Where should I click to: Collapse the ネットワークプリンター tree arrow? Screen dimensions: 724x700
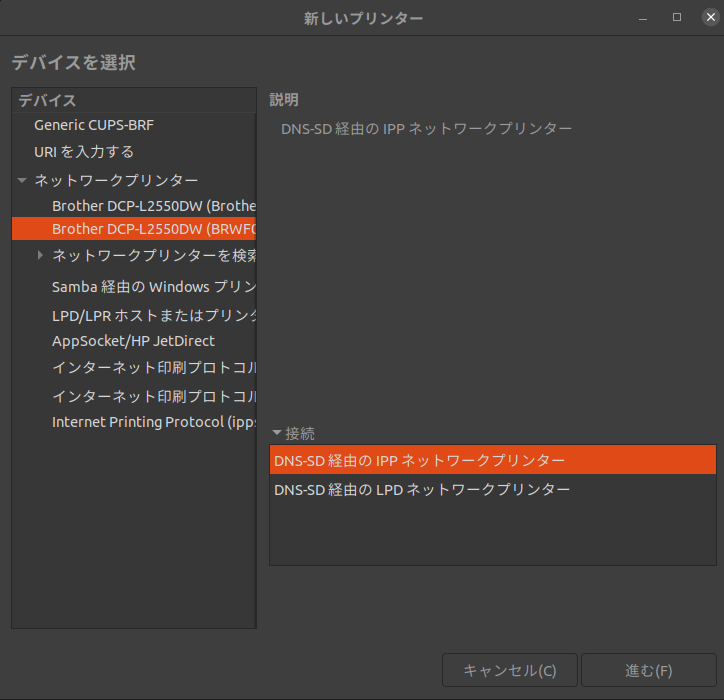(22, 180)
